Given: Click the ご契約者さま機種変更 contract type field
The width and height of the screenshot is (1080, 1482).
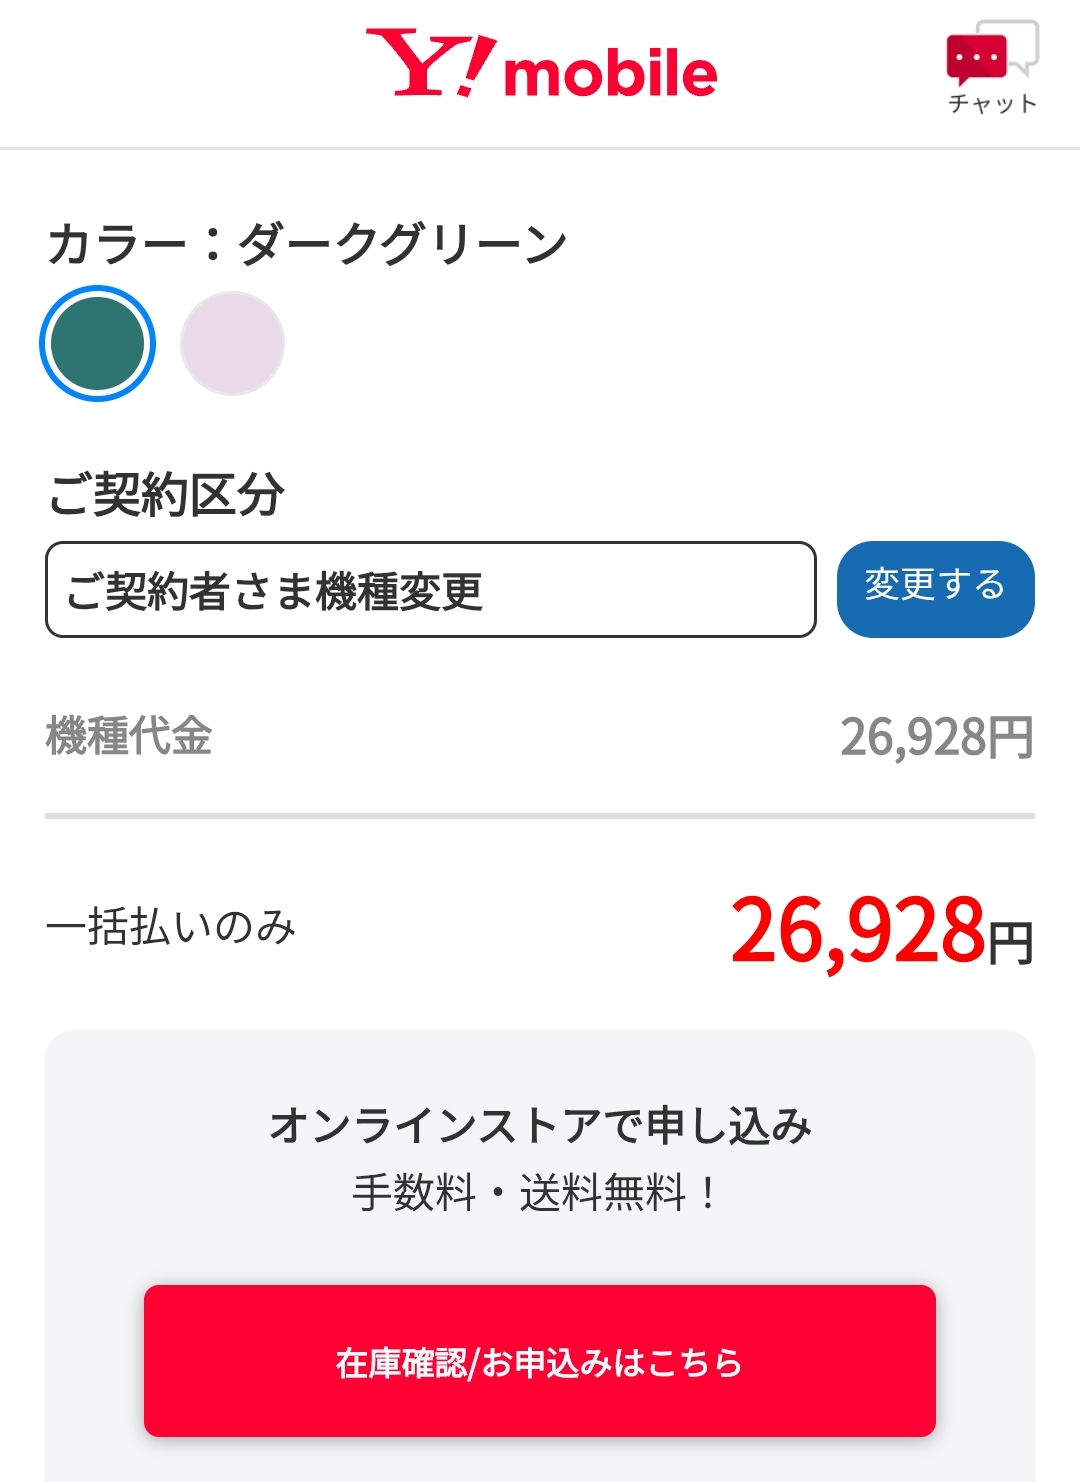Looking at the screenshot, I should [x=430, y=590].
